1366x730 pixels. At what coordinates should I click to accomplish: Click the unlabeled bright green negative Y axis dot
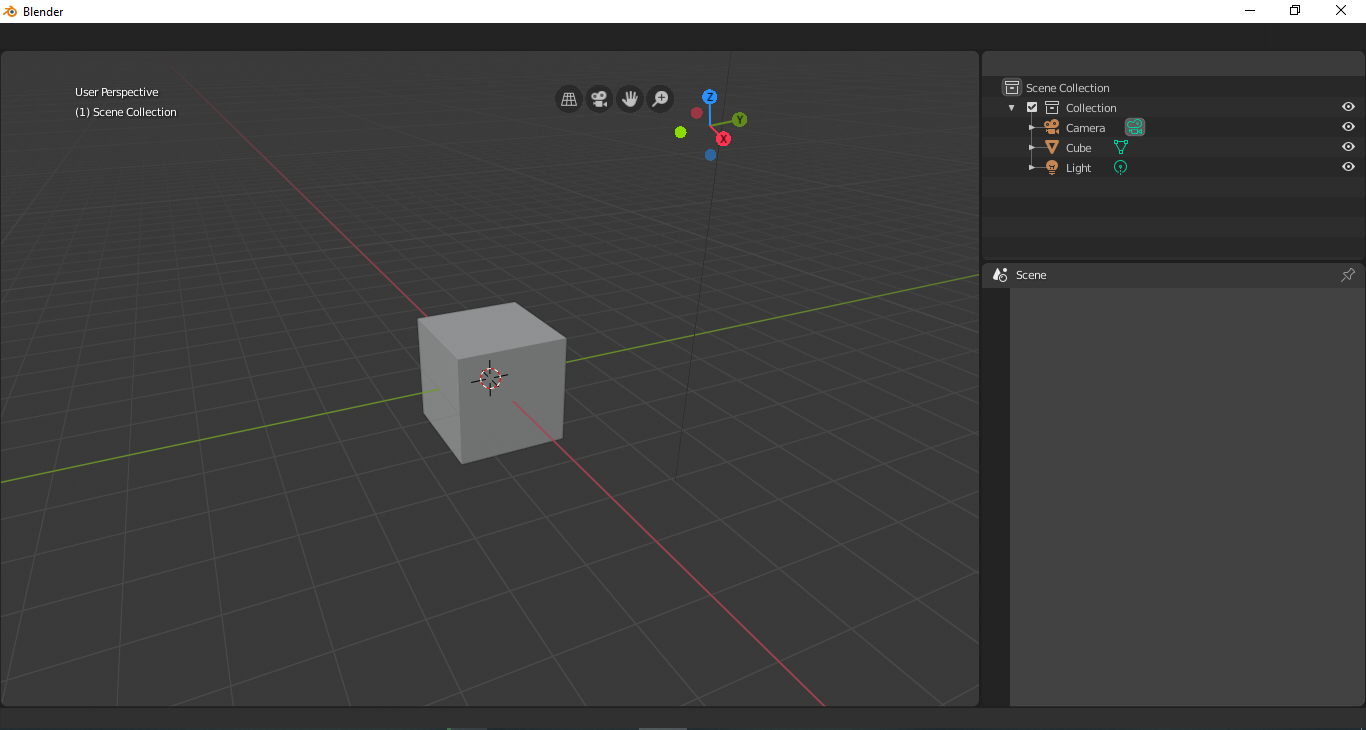(681, 132)
